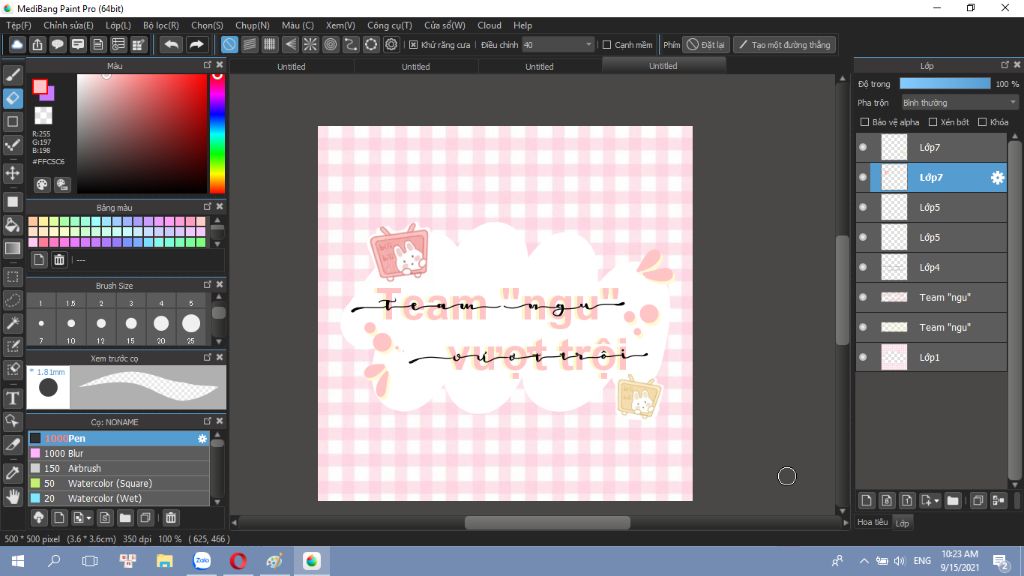Click the transparent color swatch
This screenshot has width=1024, height=576.
[x=43, y=116]
